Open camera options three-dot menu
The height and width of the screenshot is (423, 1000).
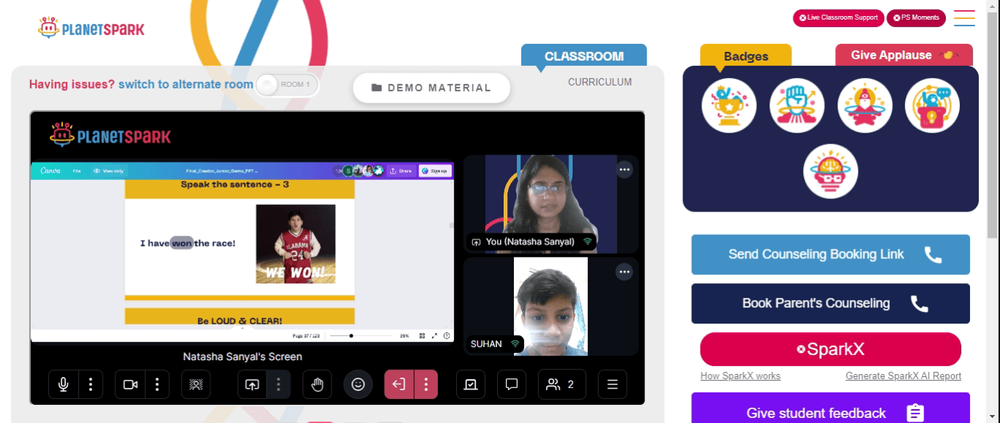157,384
